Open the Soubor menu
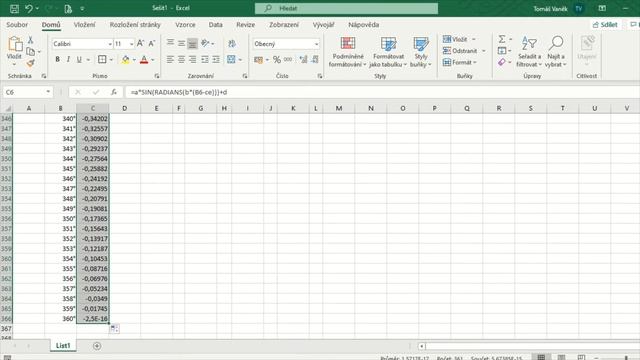The height and width of the screenshot is (360, 640). 17,24
